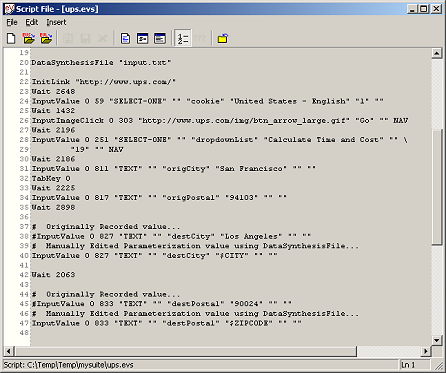
Task: Click the greyed-out ??? toolbar icon
Action: (x=200, y=38)
